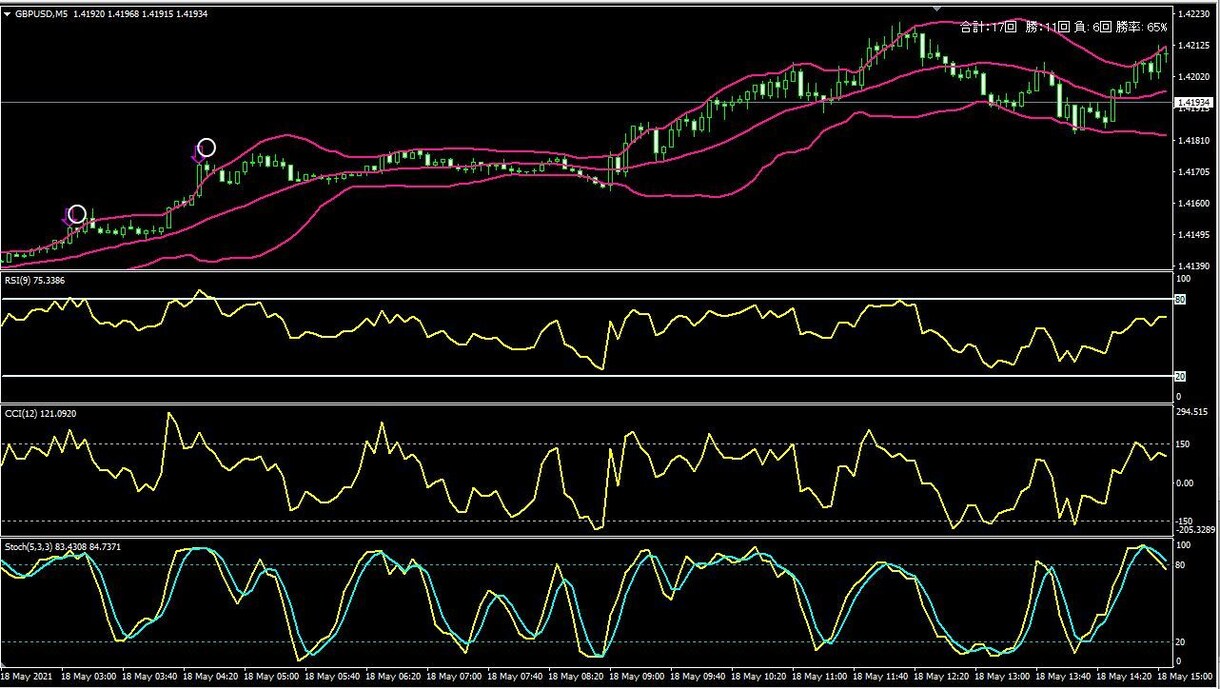Click the current price tag 1.41934 on axis
This screenshot has height=689, width=1220.
[1196, 102]
